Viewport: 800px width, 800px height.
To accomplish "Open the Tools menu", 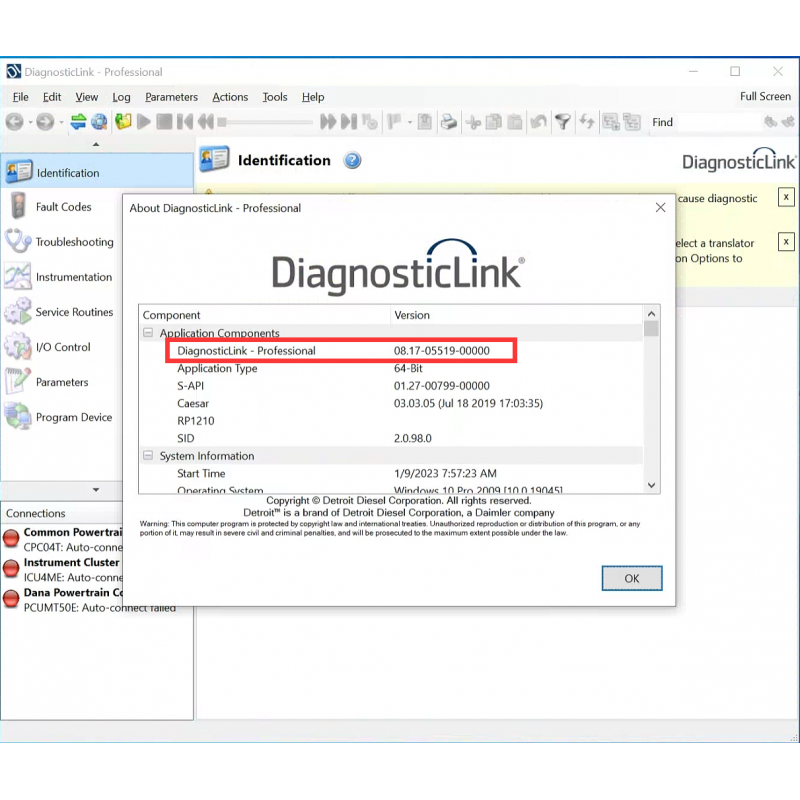I will point(274,97).
